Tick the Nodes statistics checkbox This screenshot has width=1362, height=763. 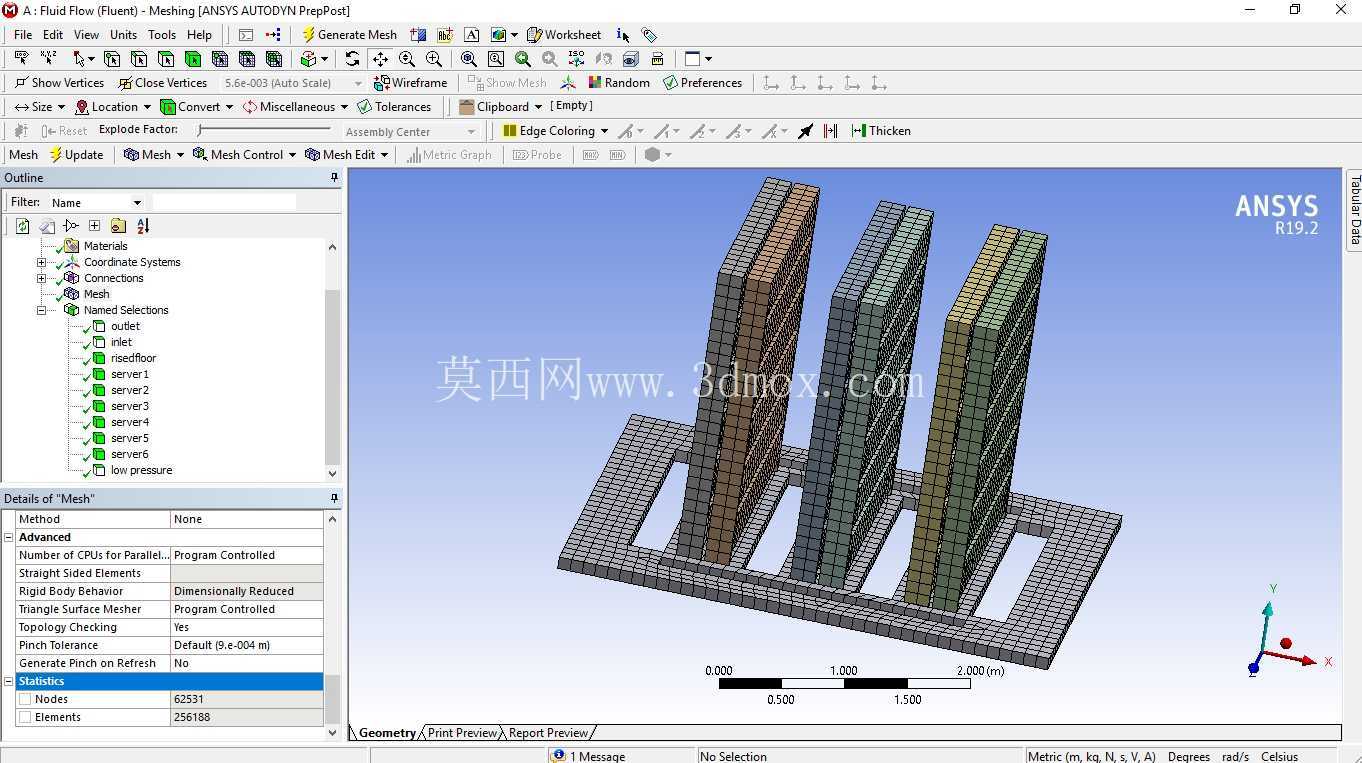[25, 699]
